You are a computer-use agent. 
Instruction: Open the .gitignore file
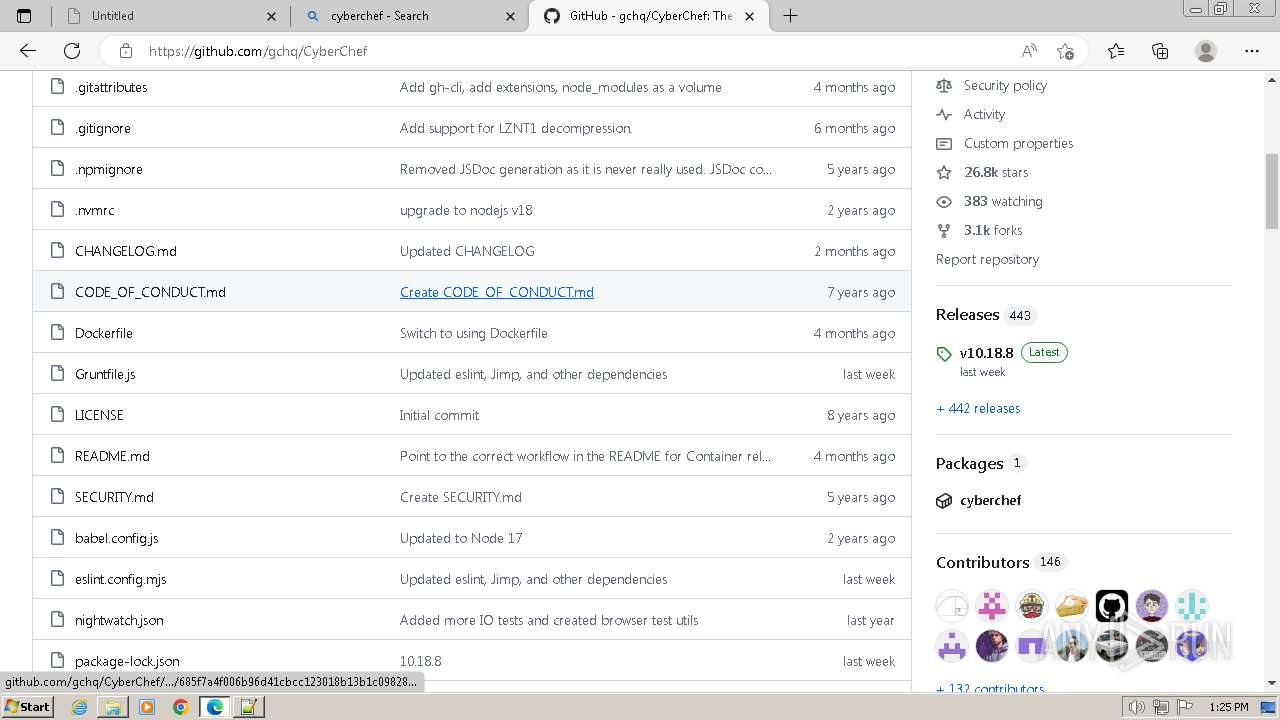tap(102, 128)
